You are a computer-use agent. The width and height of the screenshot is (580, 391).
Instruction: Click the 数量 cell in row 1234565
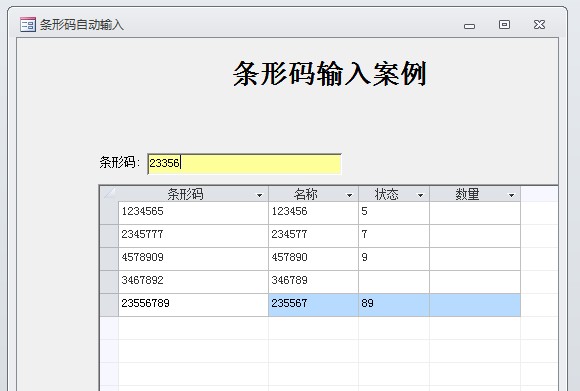(x=475, y=213)
